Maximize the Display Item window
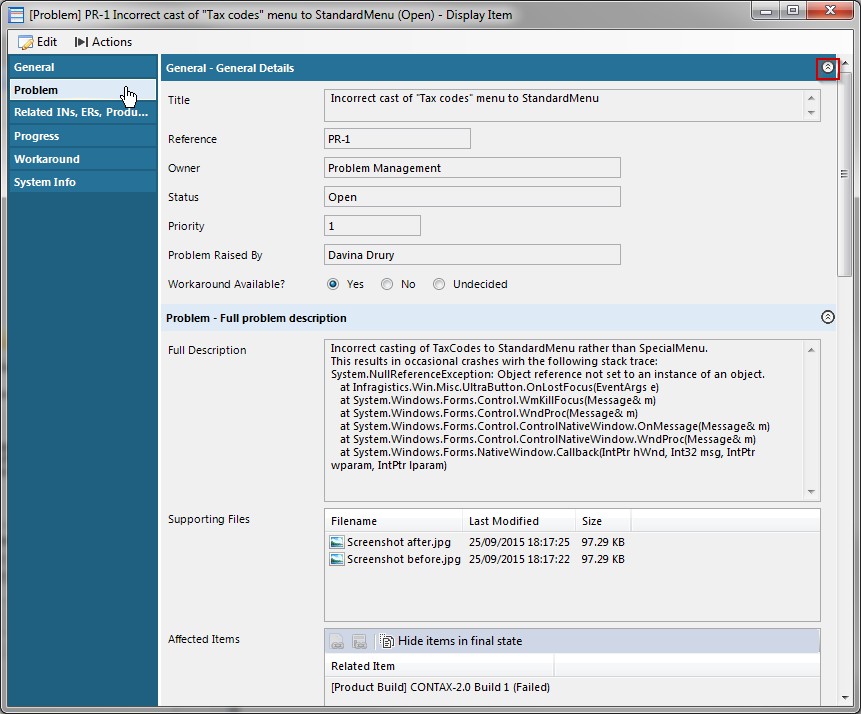This screenshot has width=861, height=714. click(x=793, y=10)
